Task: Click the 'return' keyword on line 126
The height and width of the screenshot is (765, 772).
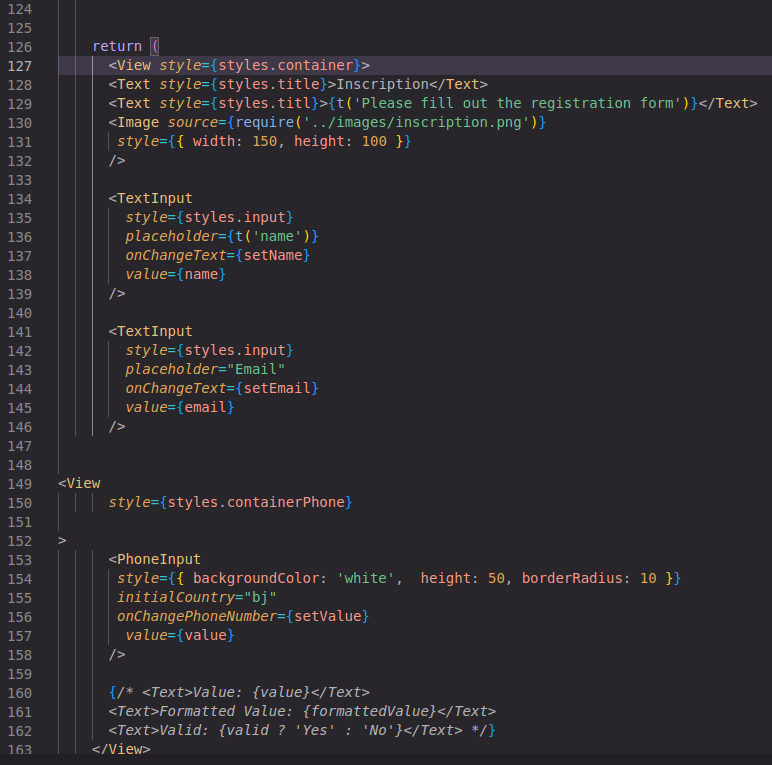Action: tap(117, 47)
